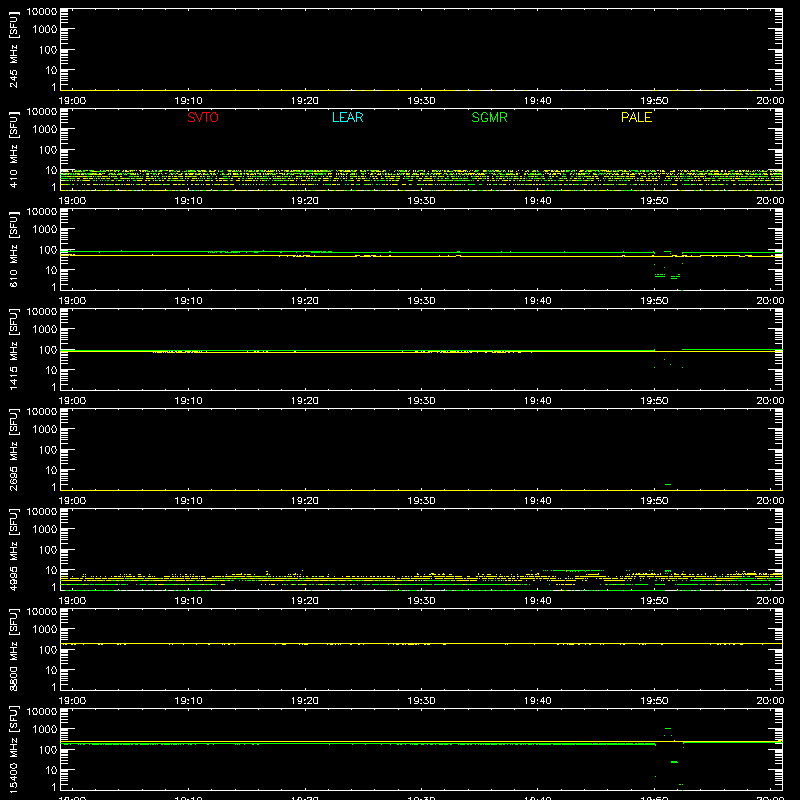Select the 610 MHz [SFU] axis title
The width and height of the screenshot is (800, 800).
(14, 249)
